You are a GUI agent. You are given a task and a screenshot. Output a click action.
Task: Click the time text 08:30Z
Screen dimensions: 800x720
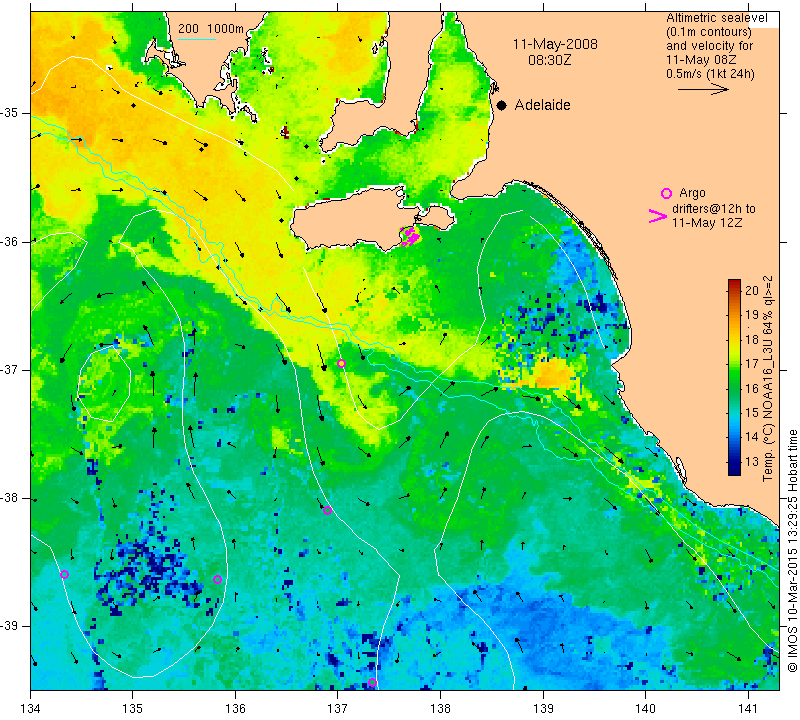[549, 60]
